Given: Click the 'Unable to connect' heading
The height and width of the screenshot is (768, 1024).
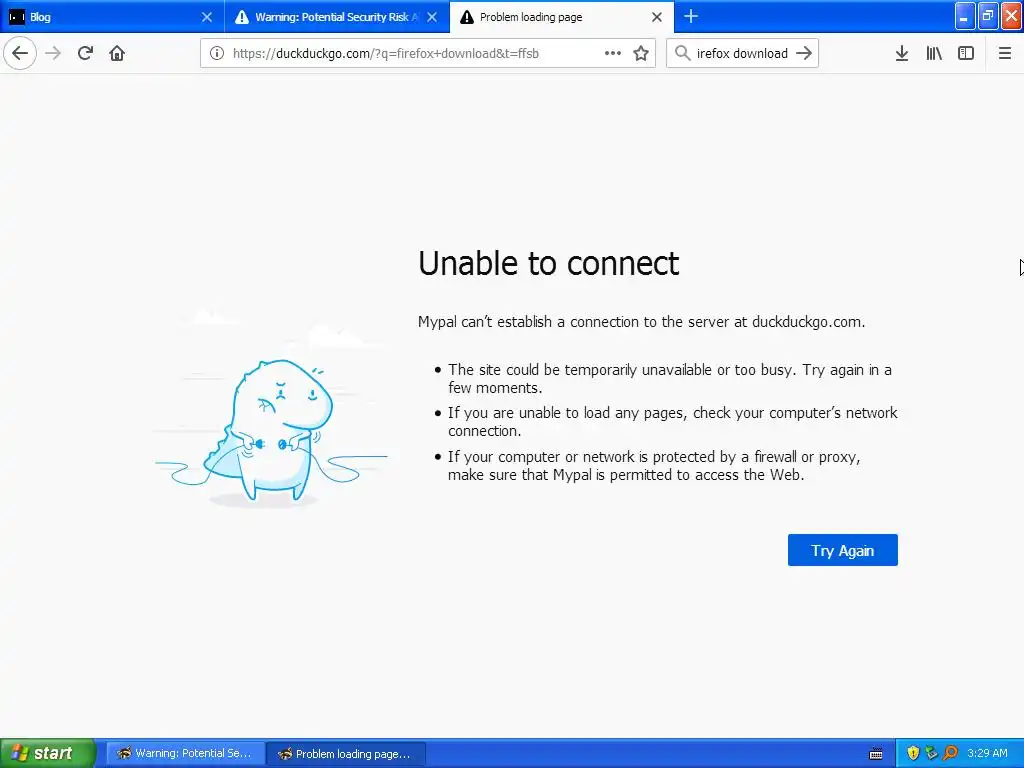Looking at the screenshot, I should (549, 264).
